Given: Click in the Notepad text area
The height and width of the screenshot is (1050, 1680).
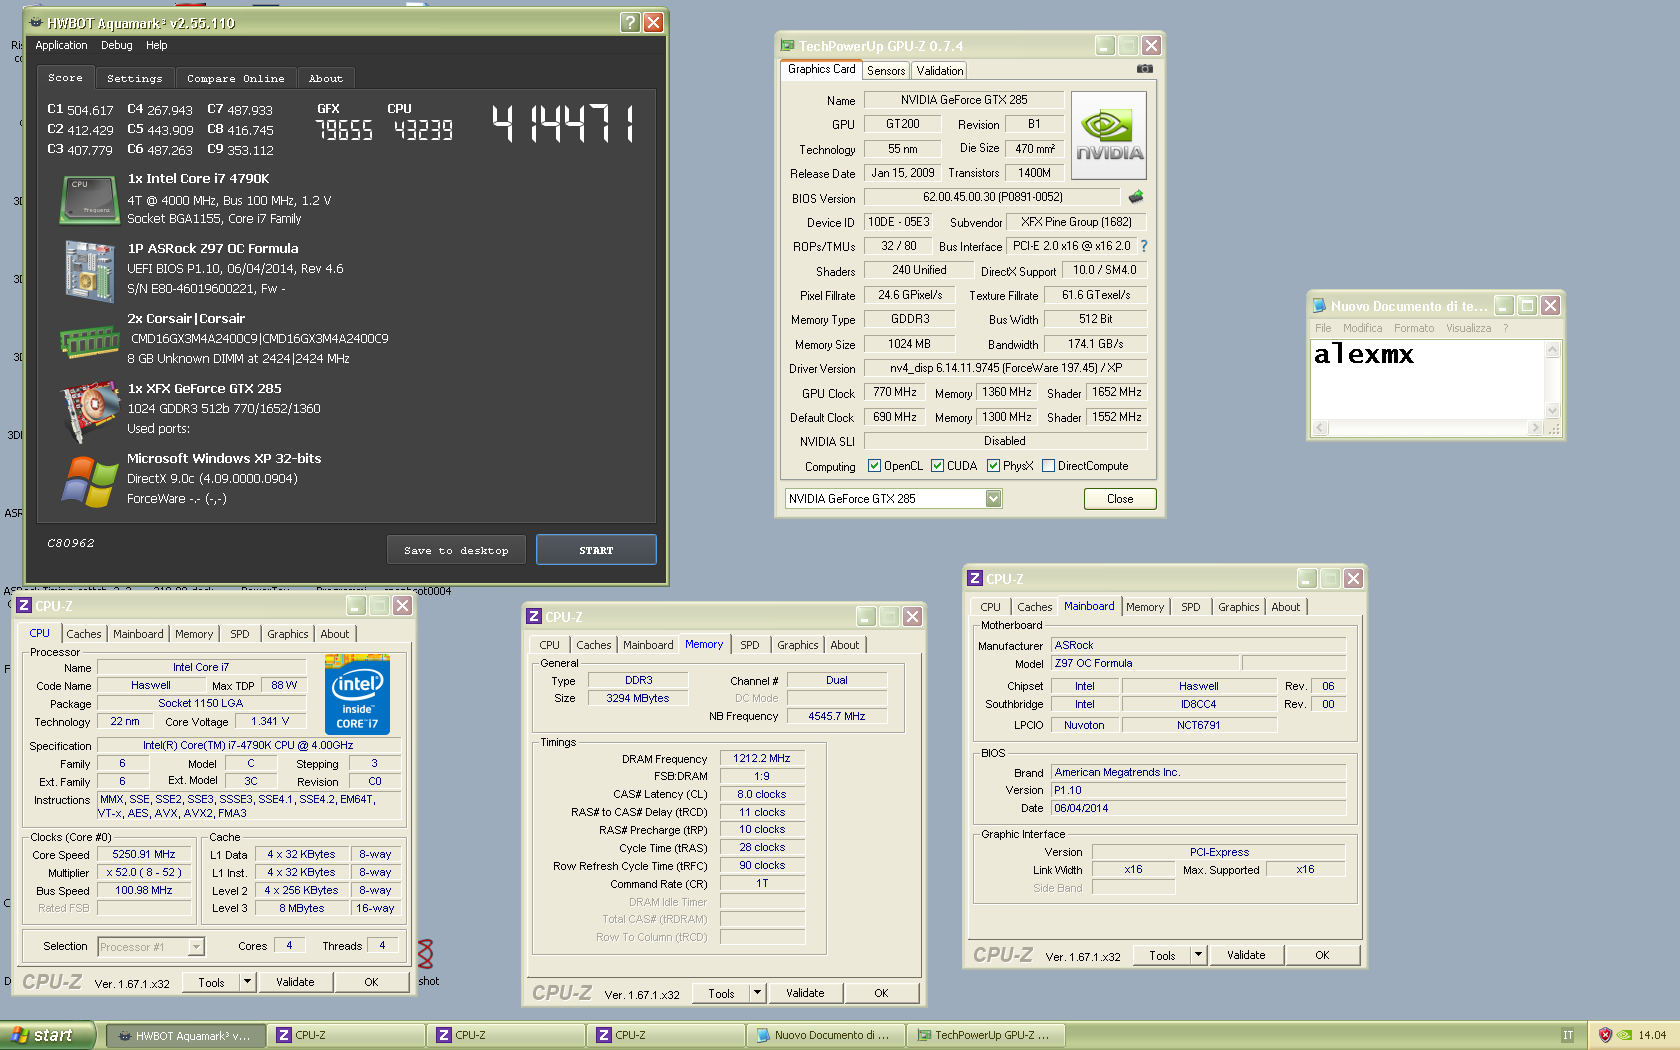Looking at the screenshot, I should (x=1428, y=380).
